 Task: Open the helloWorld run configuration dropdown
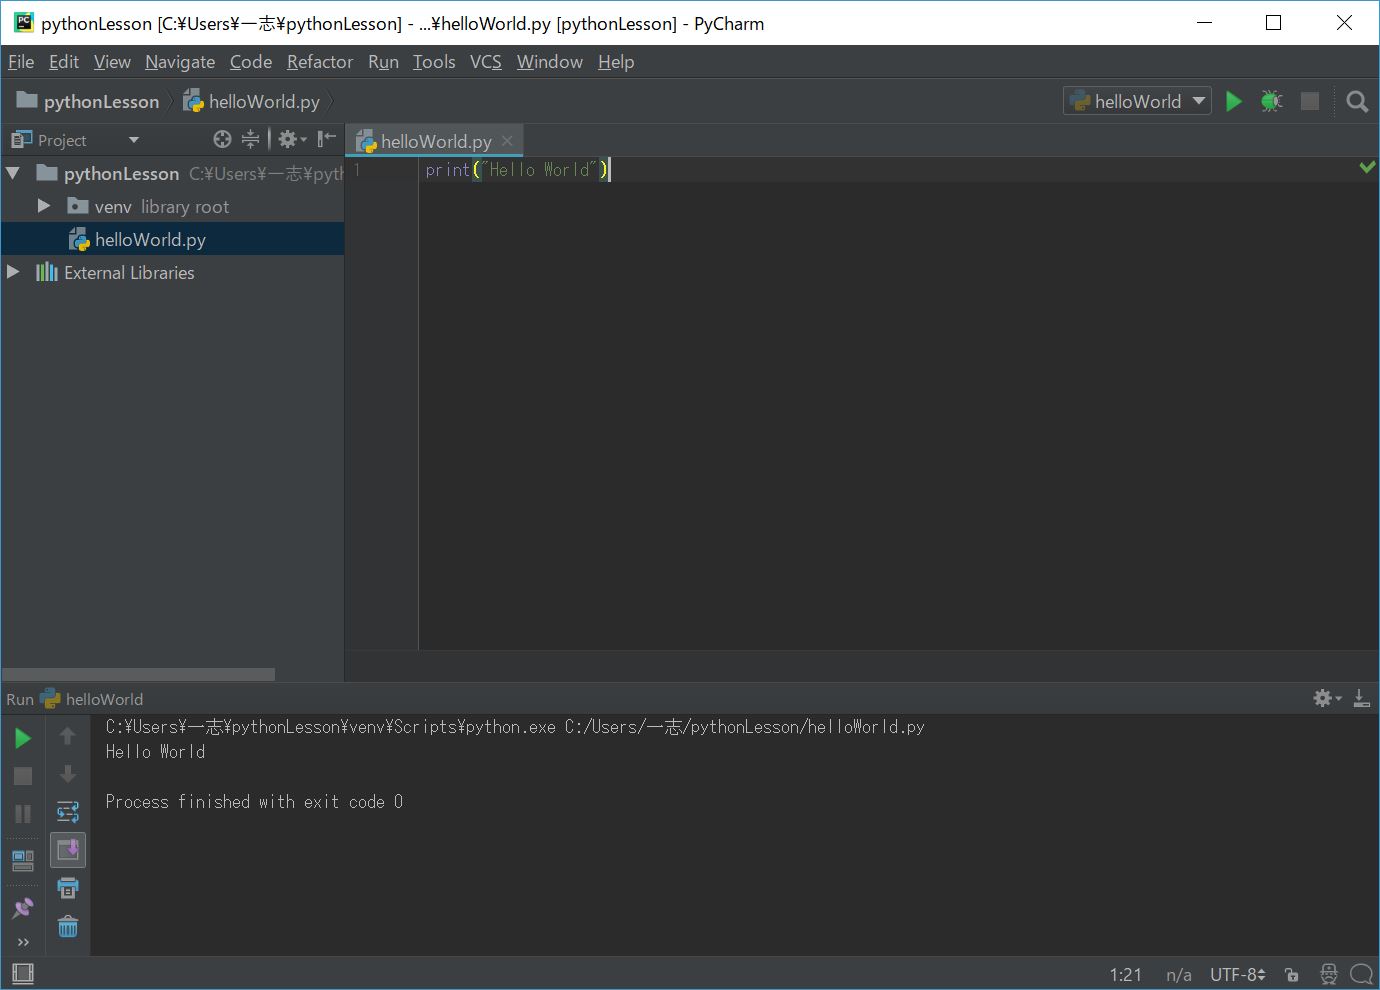click(1137, 101)
